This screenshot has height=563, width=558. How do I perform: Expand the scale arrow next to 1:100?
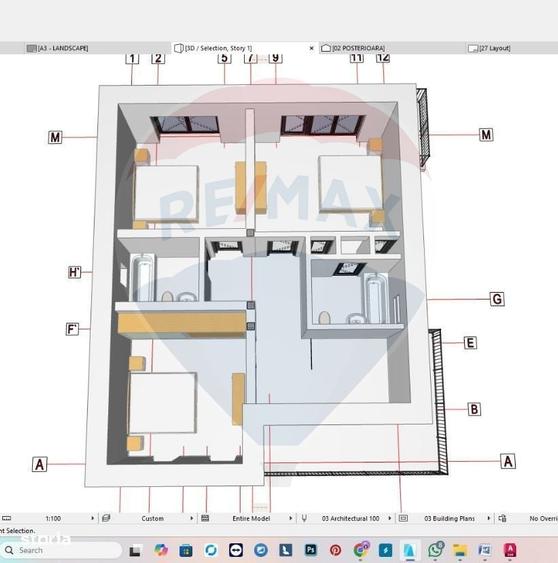coord(92,518)
